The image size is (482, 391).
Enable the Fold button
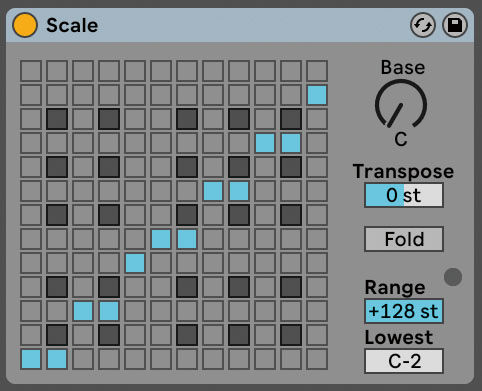pos(404,239)
